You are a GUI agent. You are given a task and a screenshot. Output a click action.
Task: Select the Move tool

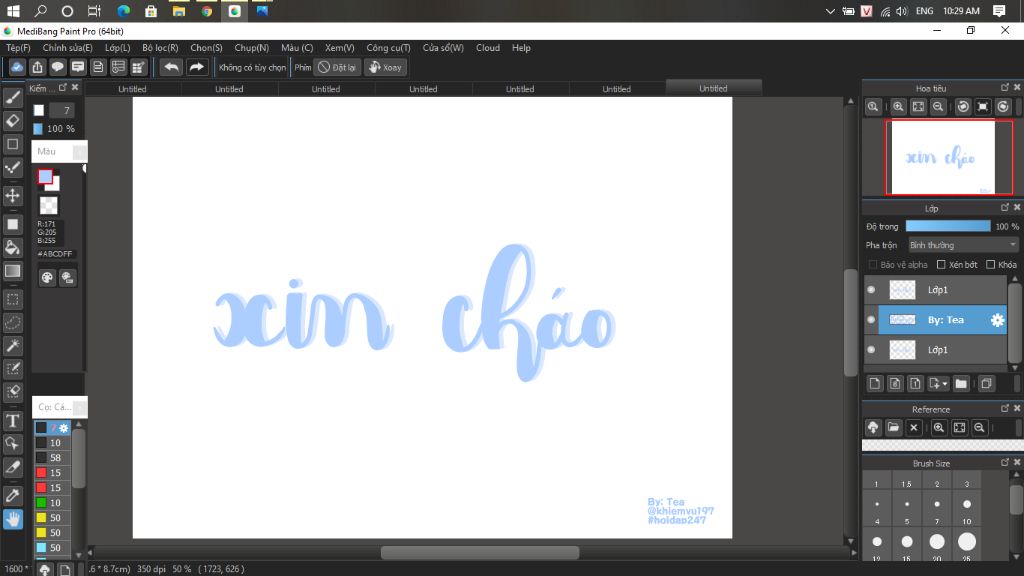point(12,196)
